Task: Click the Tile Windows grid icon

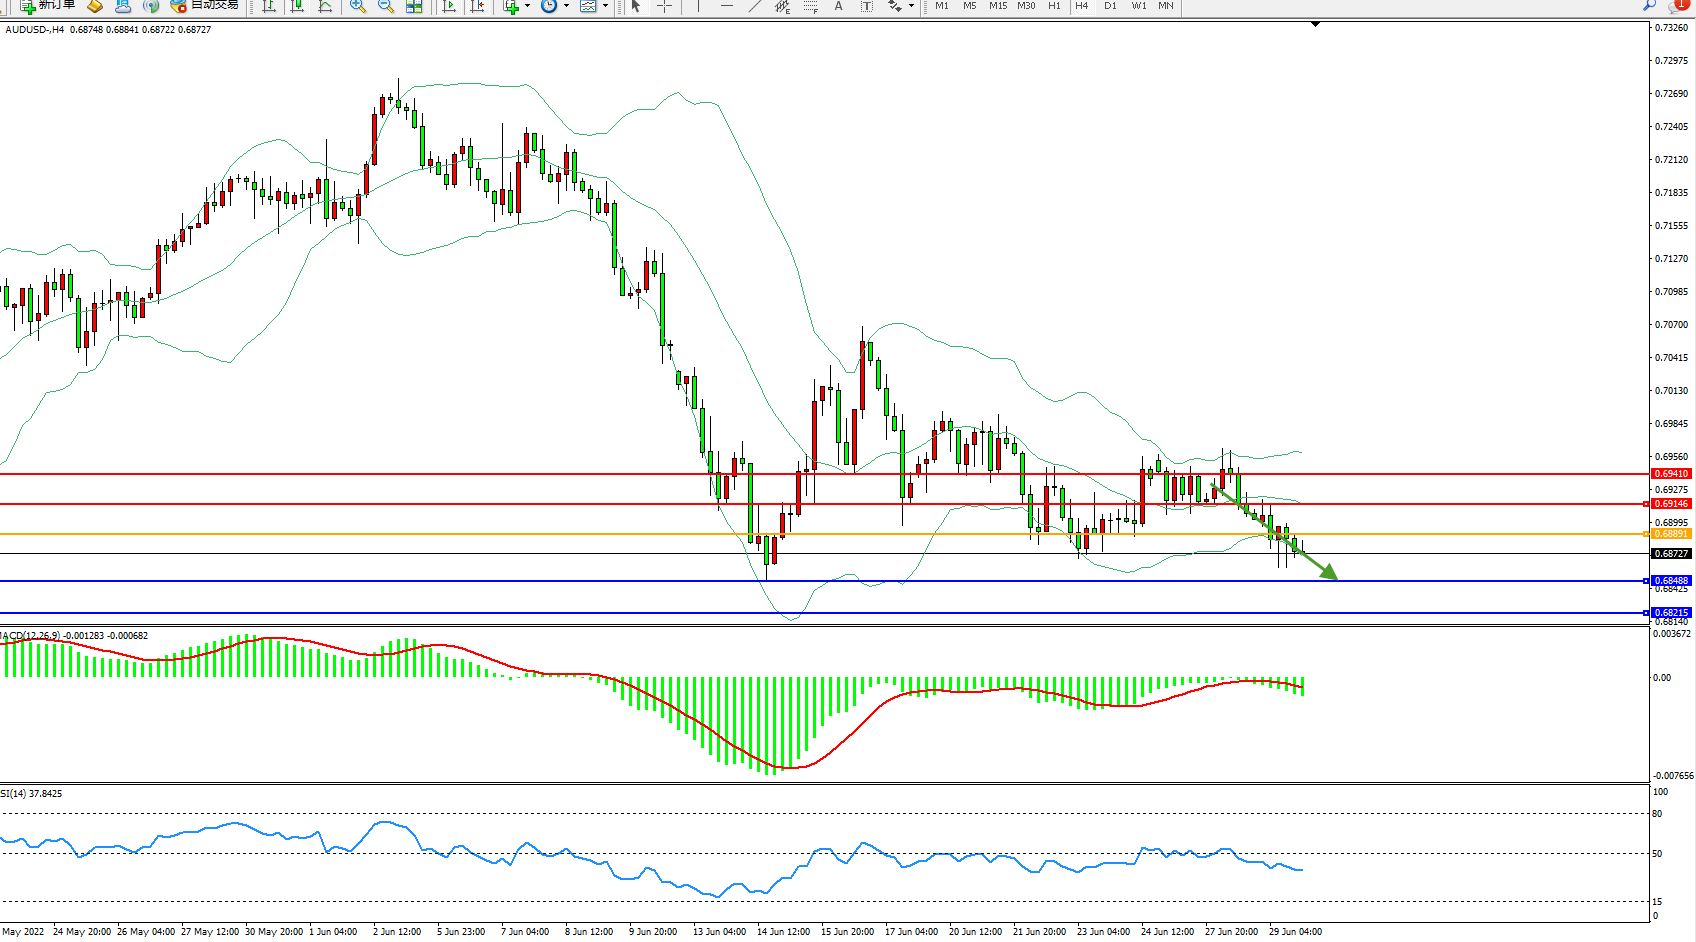Action: [414, 6]
